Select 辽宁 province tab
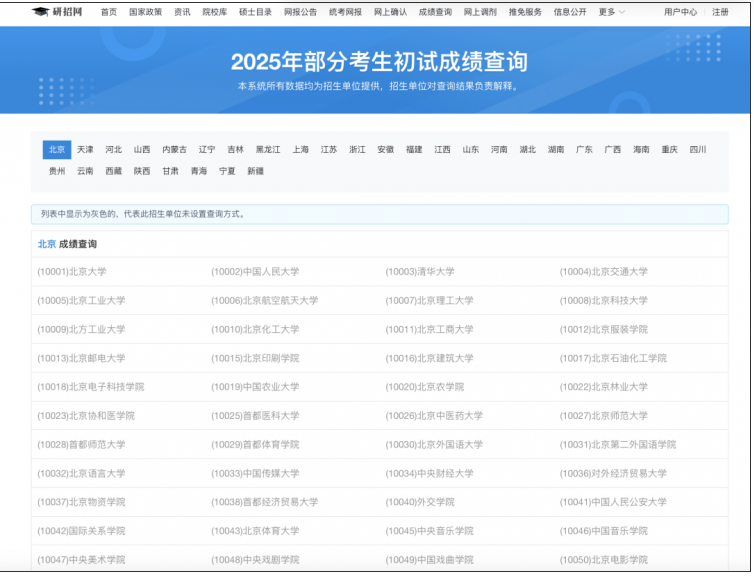Viewport: 754px width, 577px height. coord(207,150)
